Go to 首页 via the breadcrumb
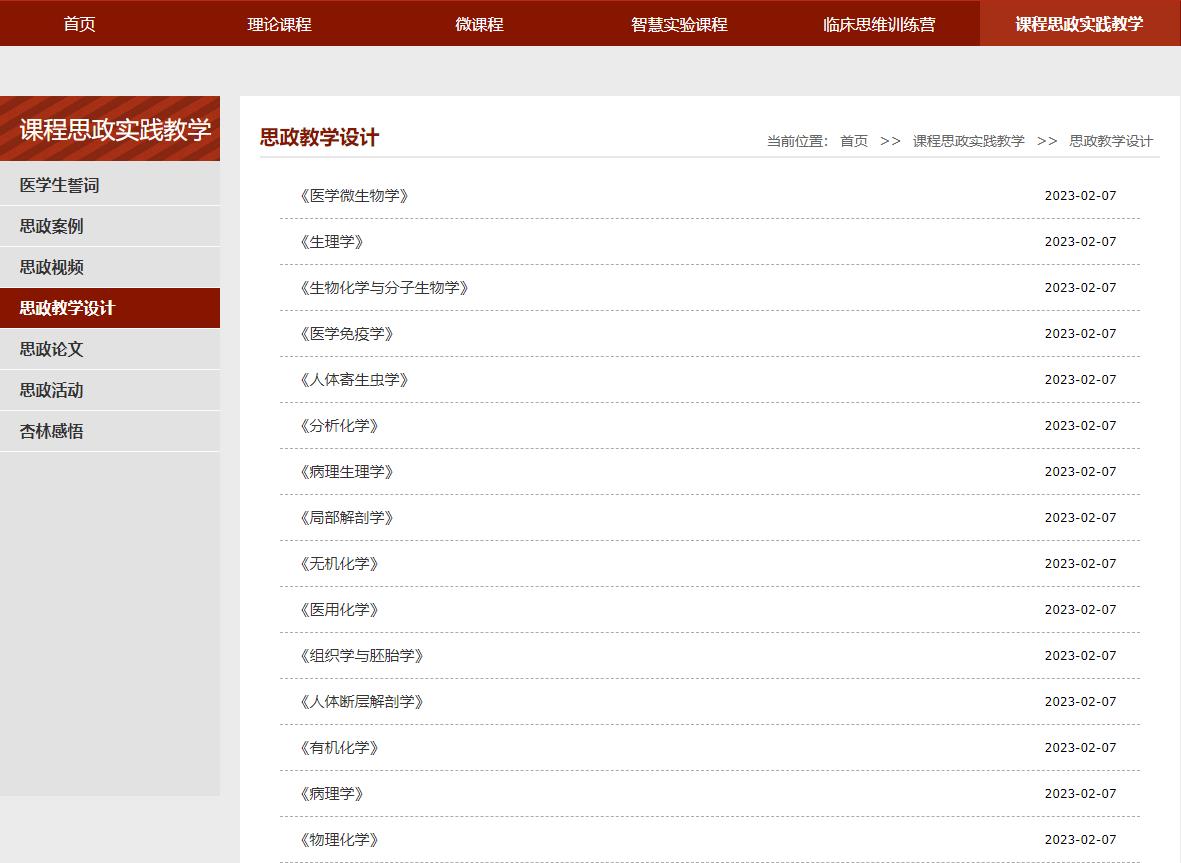Screen dimensions: 1181x863 853,141
